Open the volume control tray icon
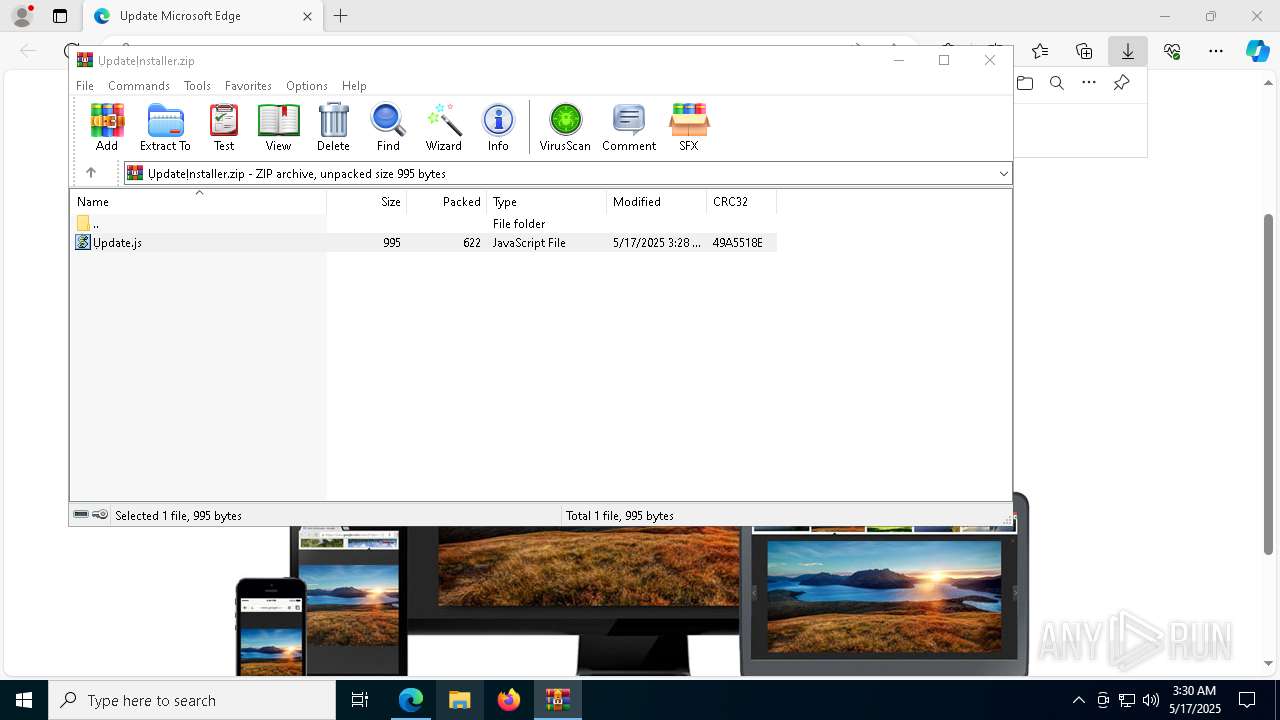The image size is (1280, 720). coord(1150,700)
